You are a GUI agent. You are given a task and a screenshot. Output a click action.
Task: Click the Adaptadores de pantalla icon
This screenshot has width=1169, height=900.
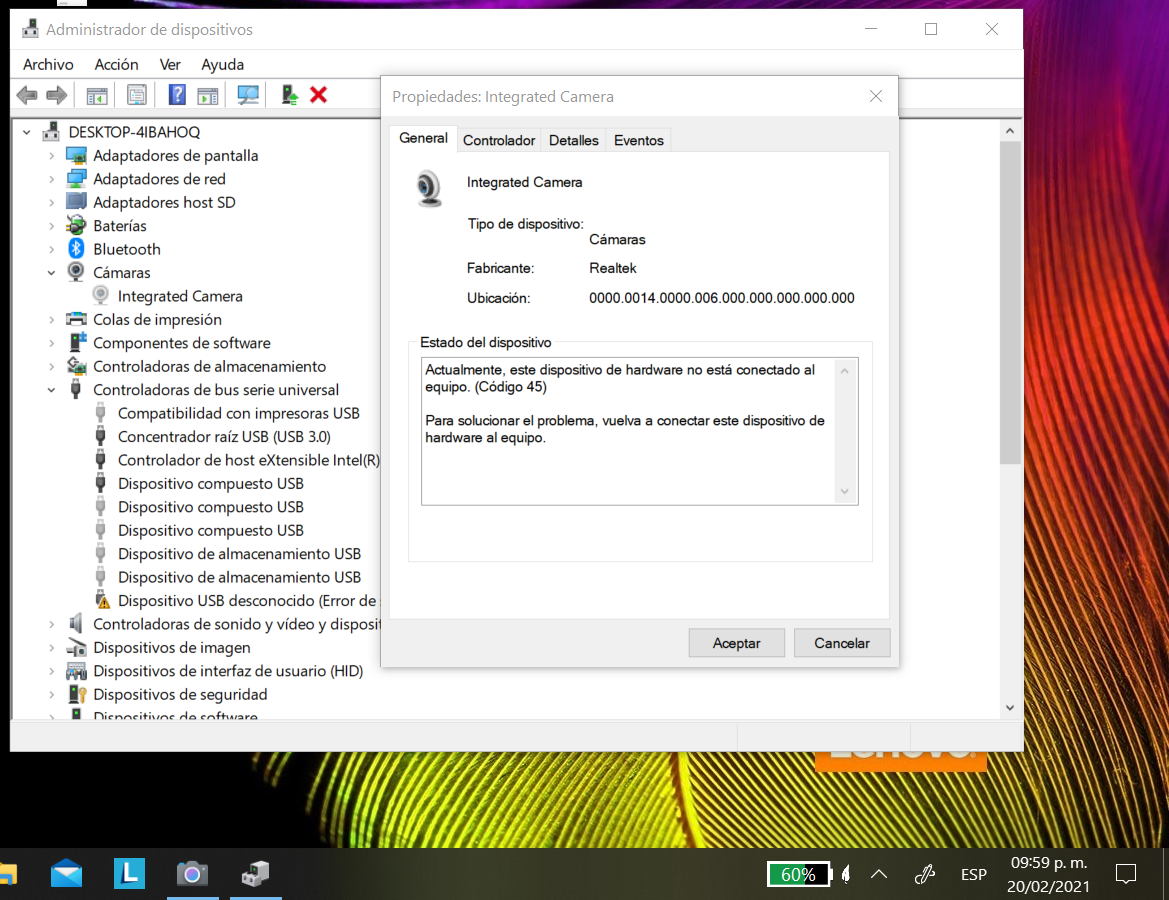tap(76, 155)
